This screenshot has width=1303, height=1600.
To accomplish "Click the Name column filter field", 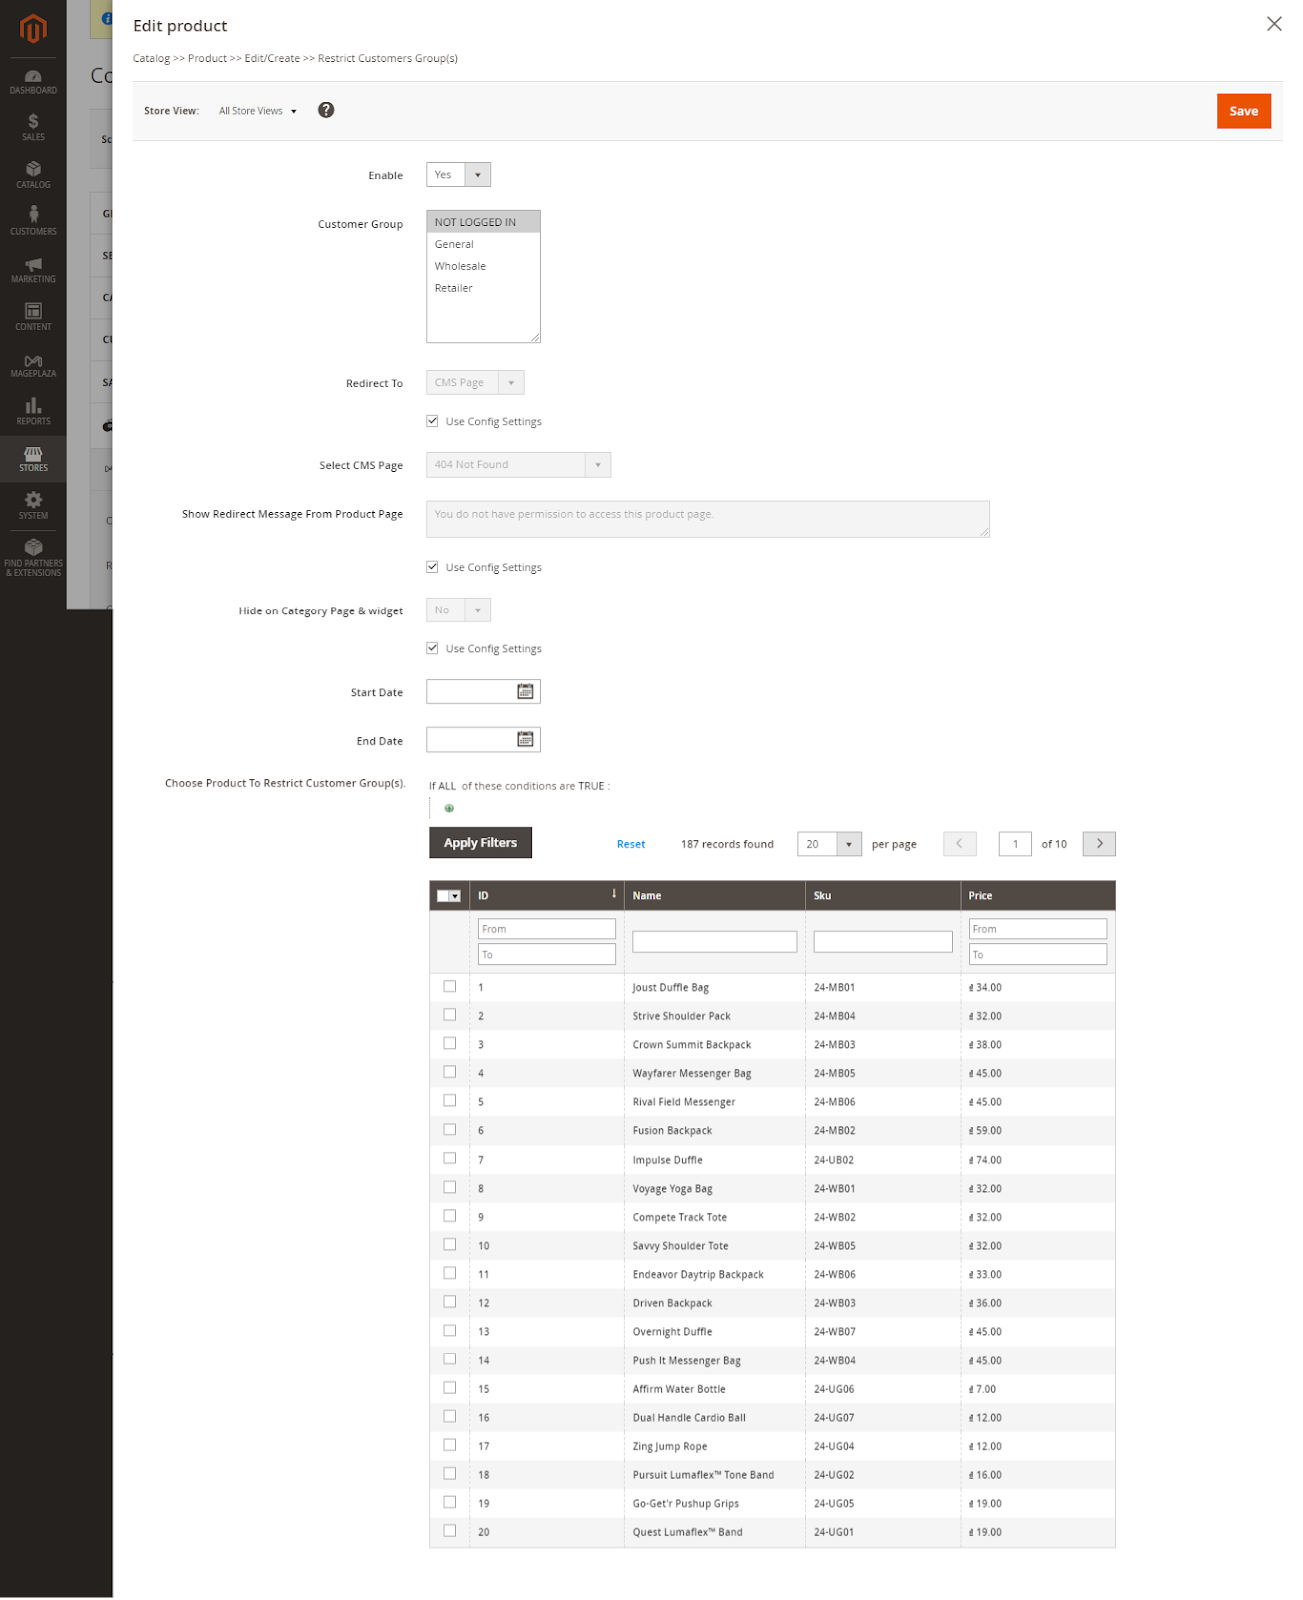I will coord(714,942).
